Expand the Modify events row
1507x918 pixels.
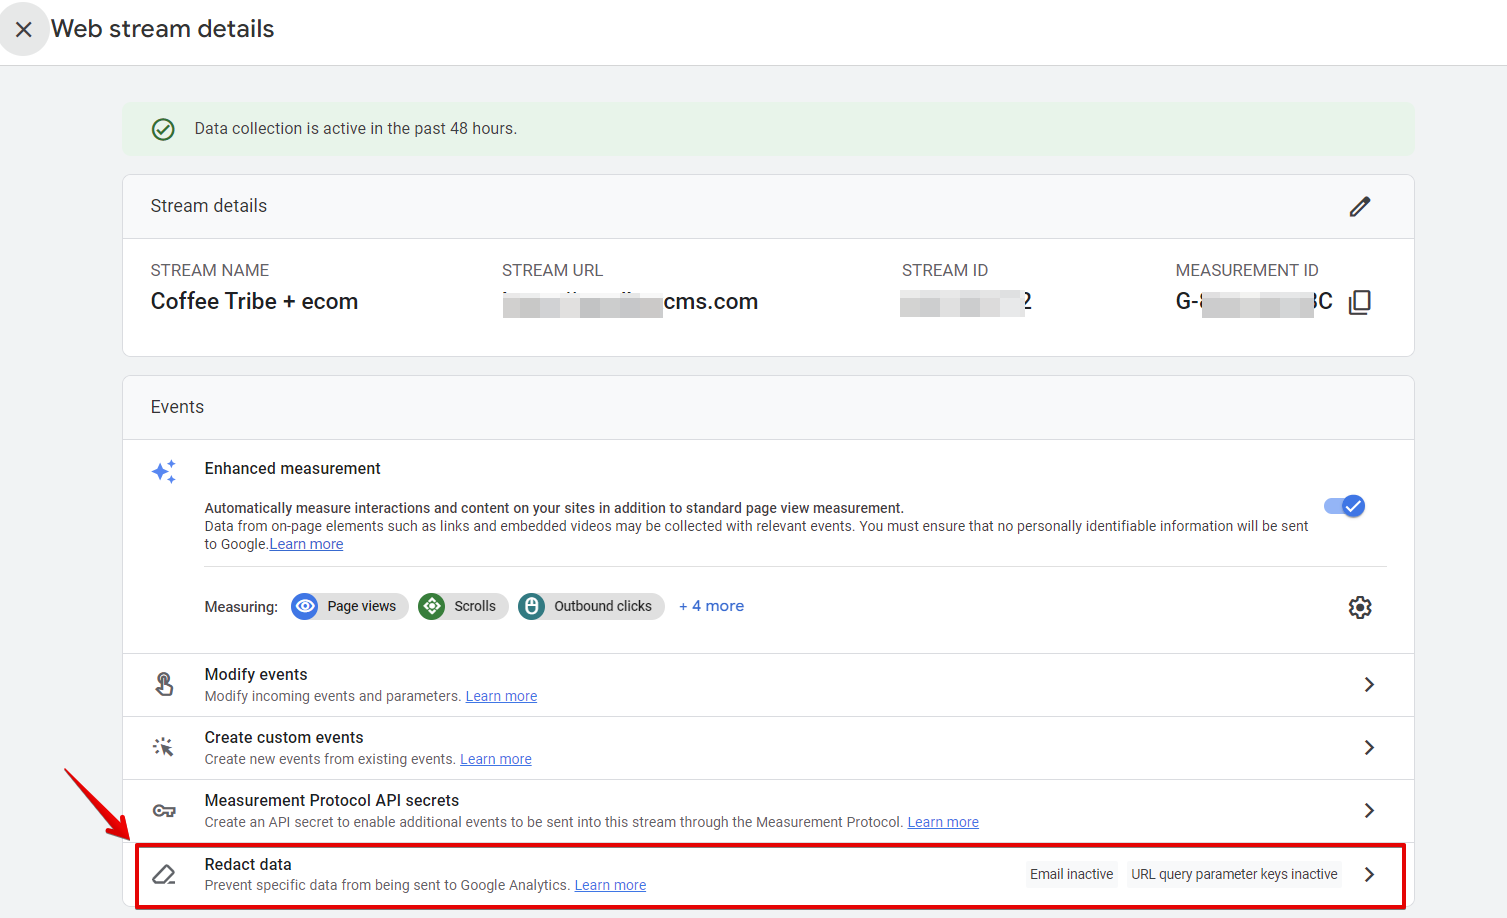pyautogui.click(x=1369, y=684)
